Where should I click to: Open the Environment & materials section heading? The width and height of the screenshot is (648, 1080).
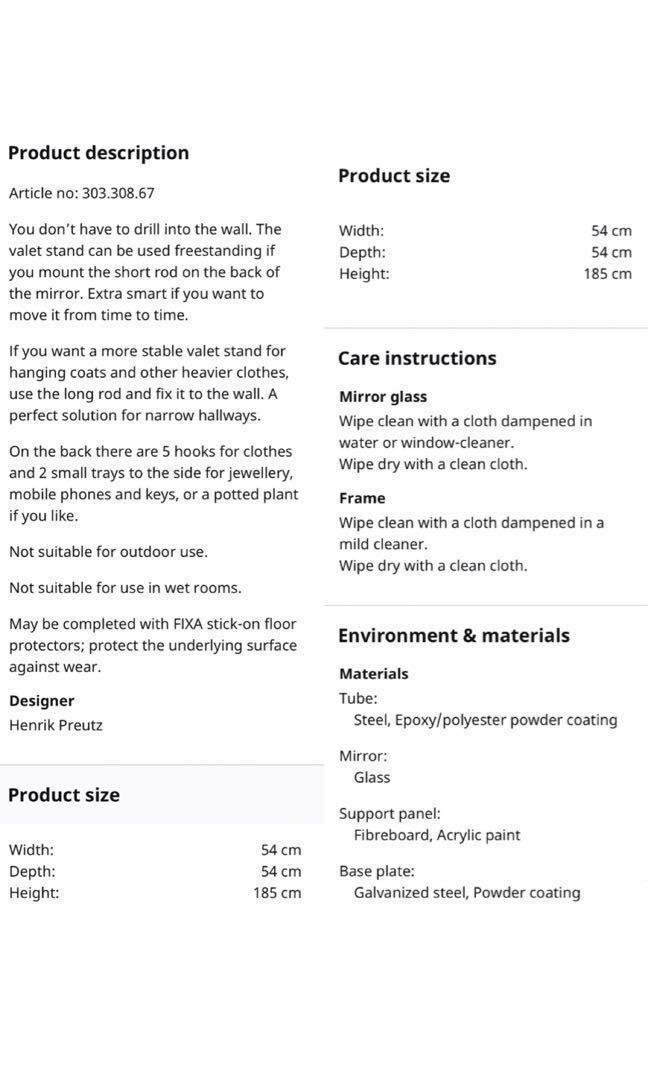(x=454, y=635)
